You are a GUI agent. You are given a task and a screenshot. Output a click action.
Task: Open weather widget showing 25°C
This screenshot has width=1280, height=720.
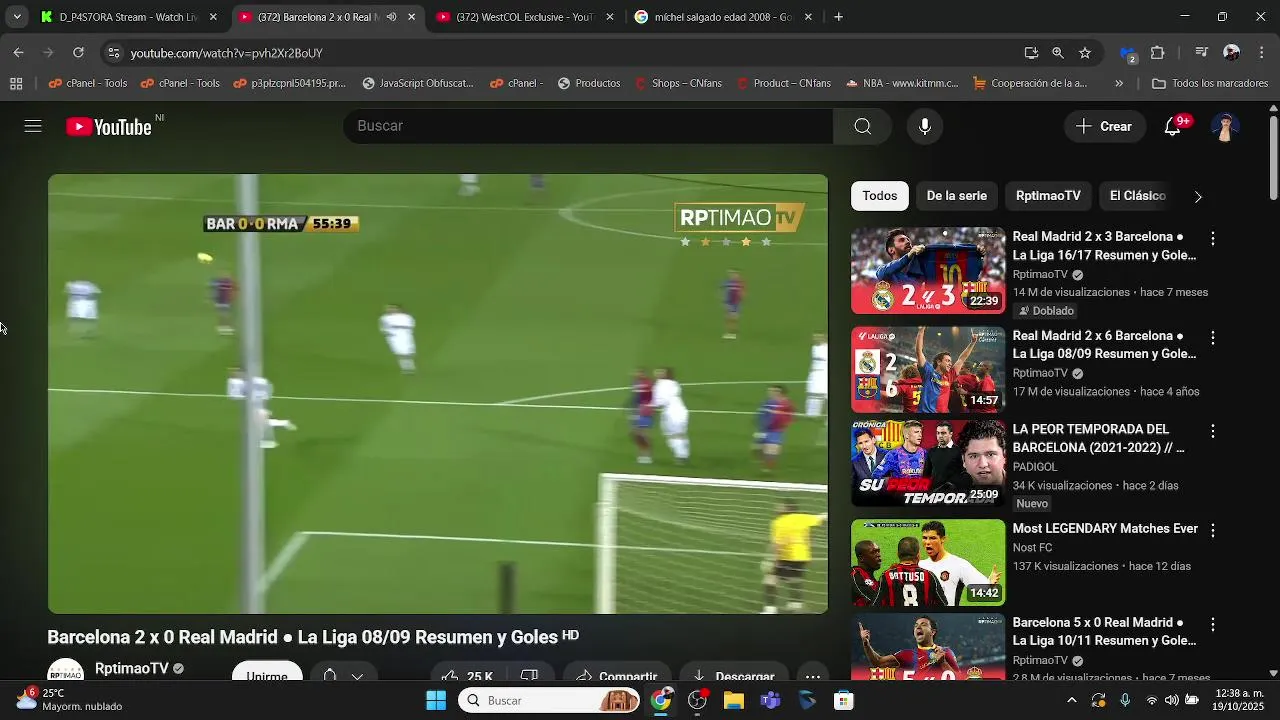click(x=68, y=700)
